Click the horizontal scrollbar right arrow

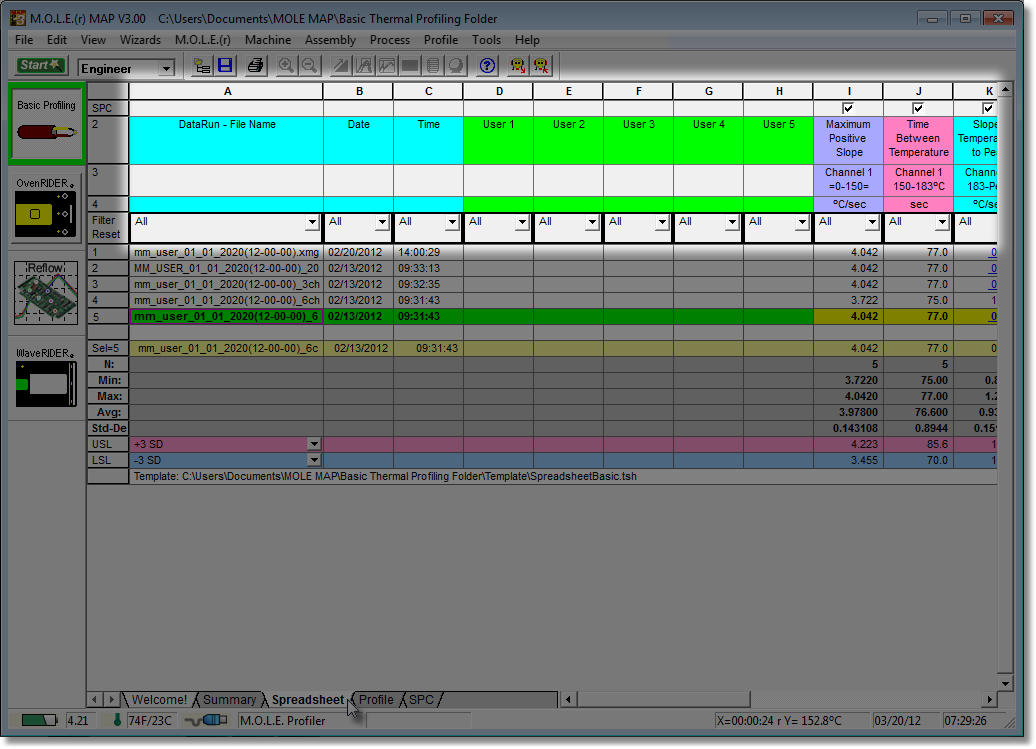click(x=989, y=699)
